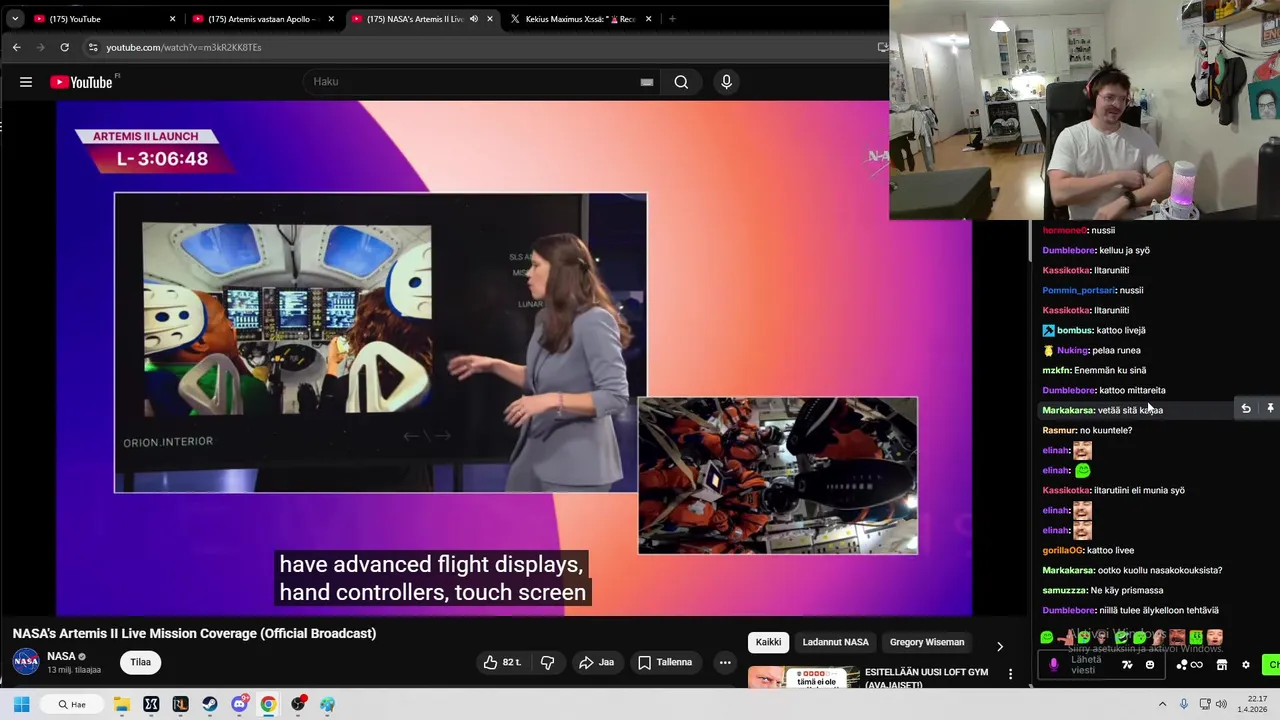
Task: Click the taskbar Hae search box
Action: (x=72, y=704)
